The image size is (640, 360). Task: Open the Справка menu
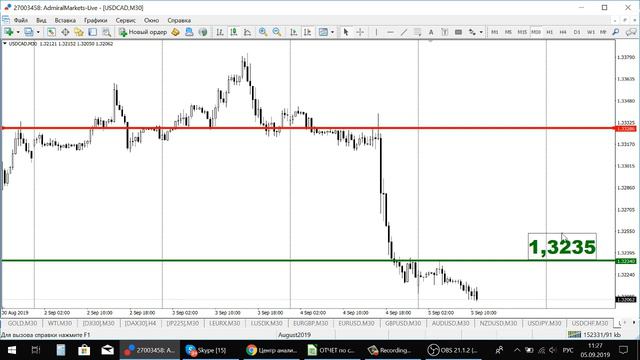pos(179,20)
